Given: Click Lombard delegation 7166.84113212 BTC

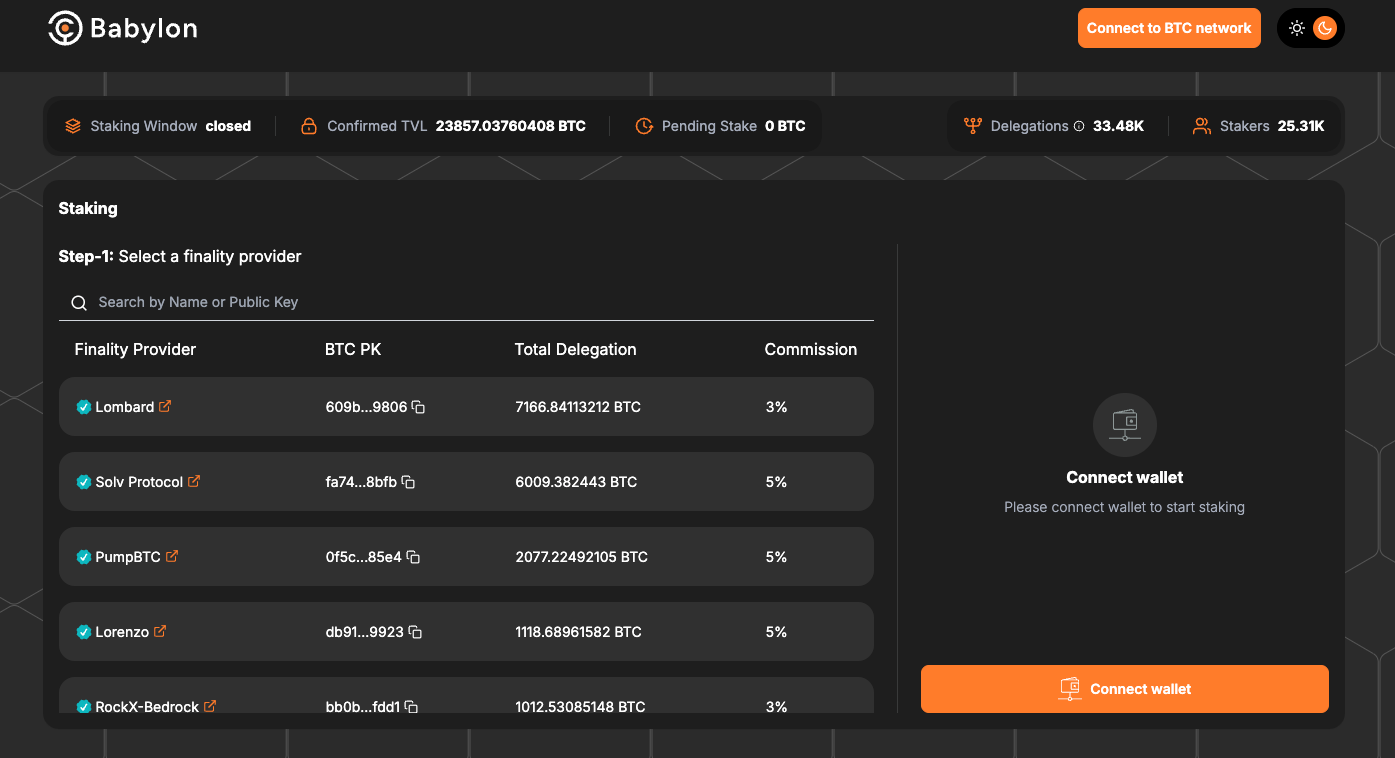Looking at the screenshot, I should click(578, 407).
